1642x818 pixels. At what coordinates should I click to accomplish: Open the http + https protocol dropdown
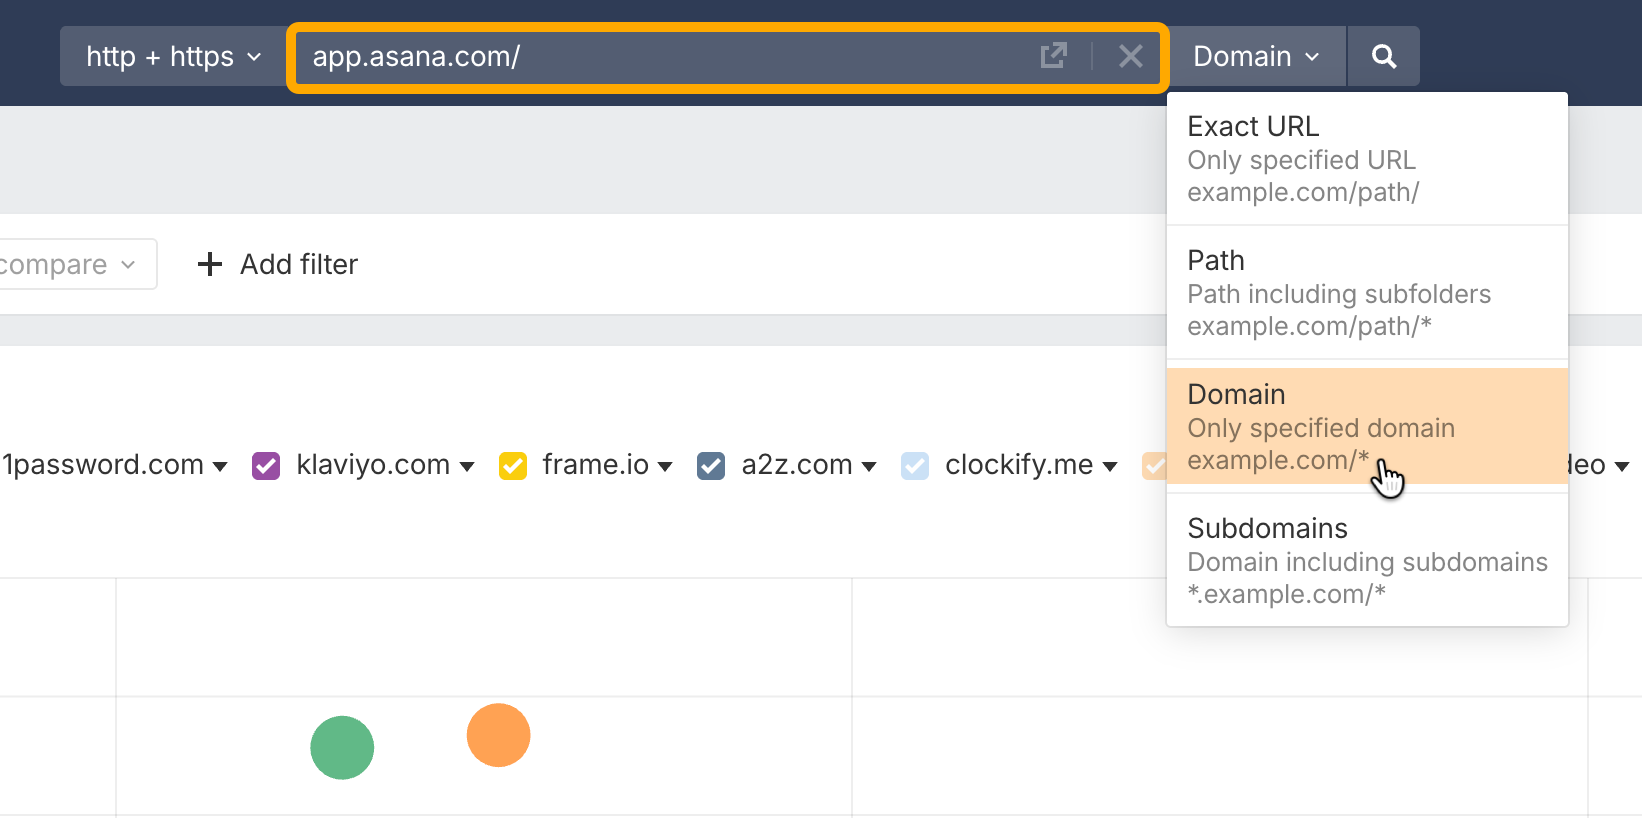[174, 56]
